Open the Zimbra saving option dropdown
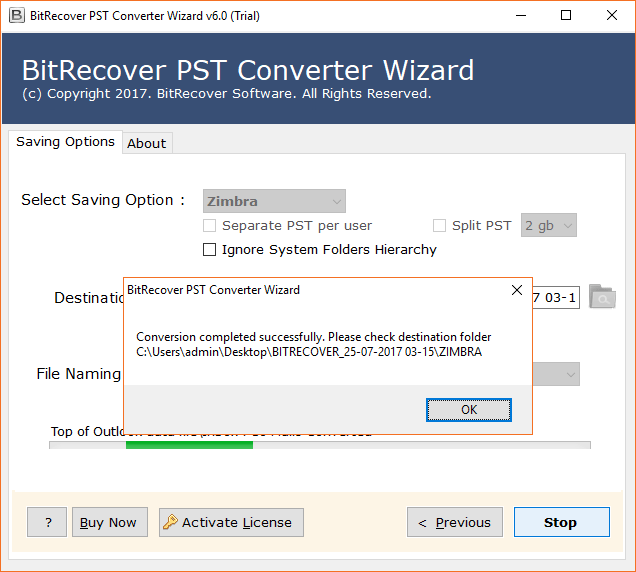 [x=274, y=201]
